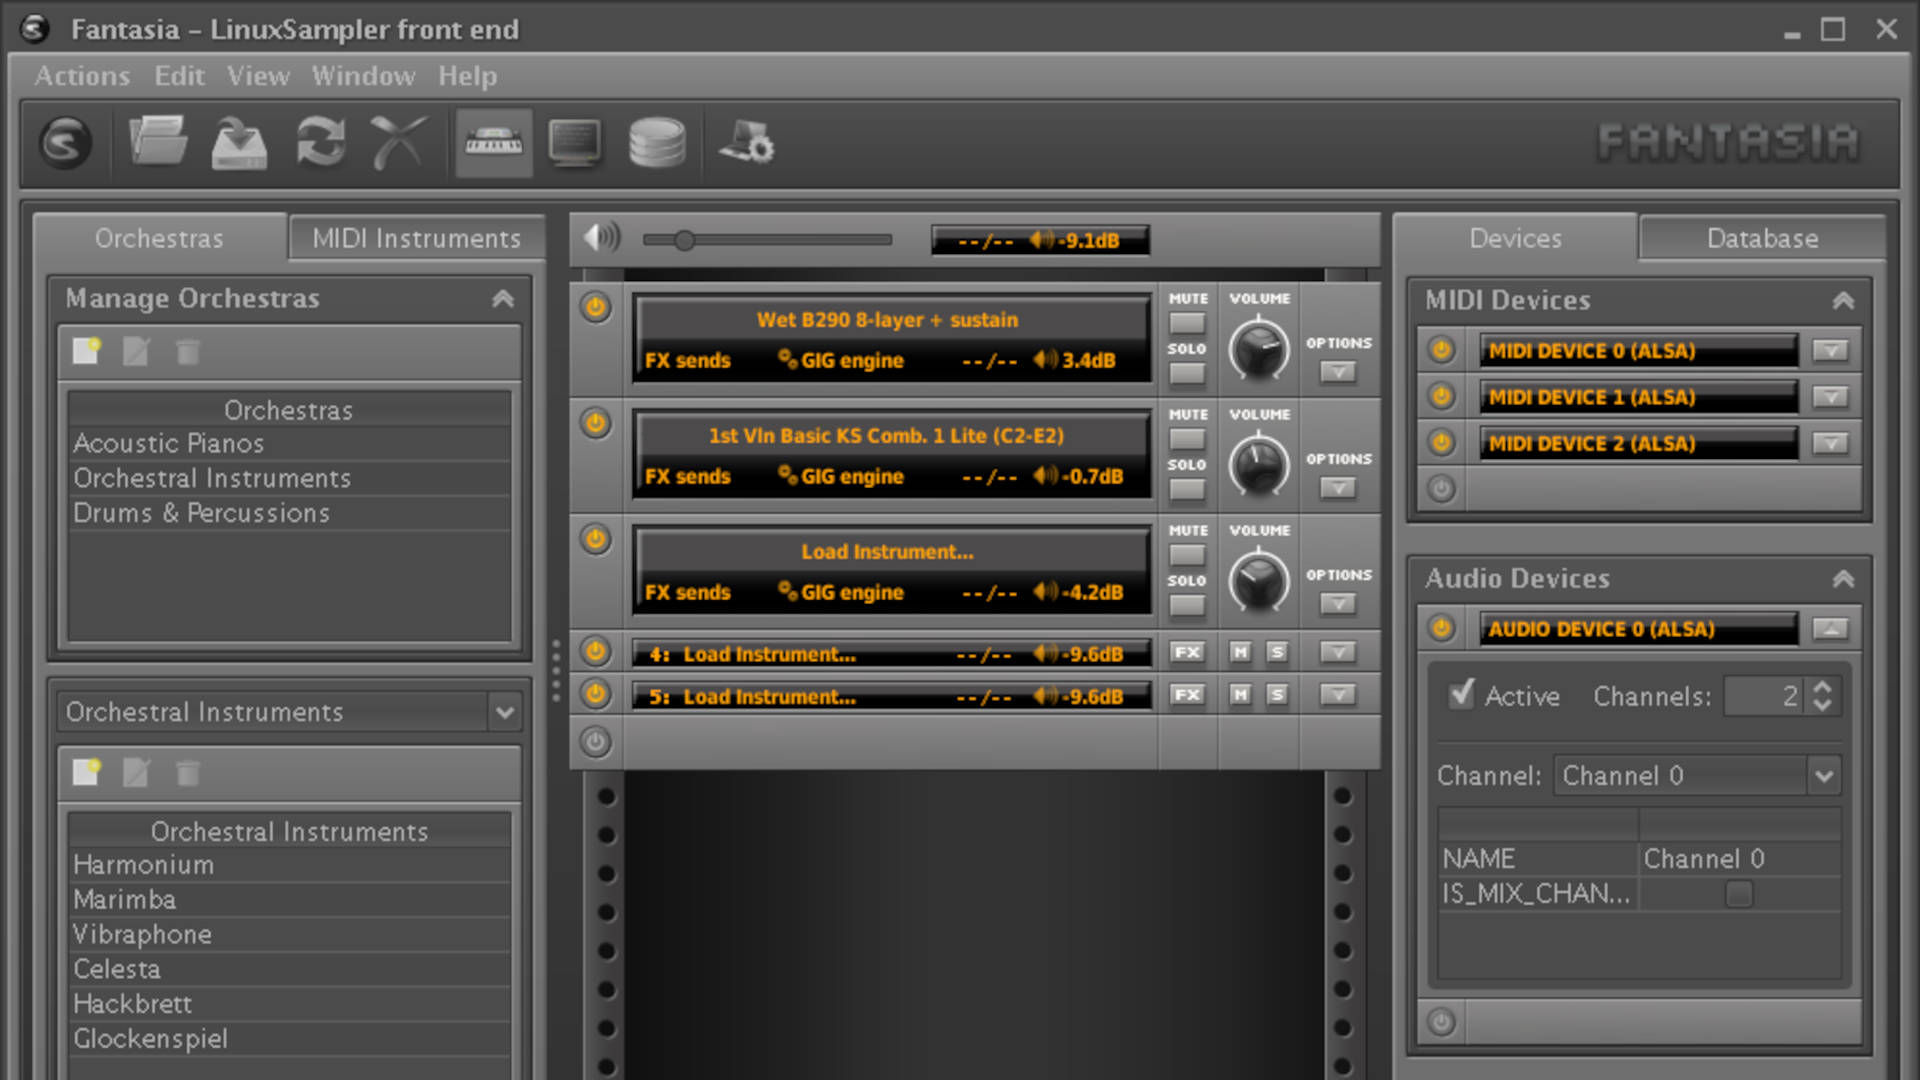The height and width of the screenshot is (1080, 1920).
Task: Uncheck Active for Audio Device 0
Action: click(1461, 694)
